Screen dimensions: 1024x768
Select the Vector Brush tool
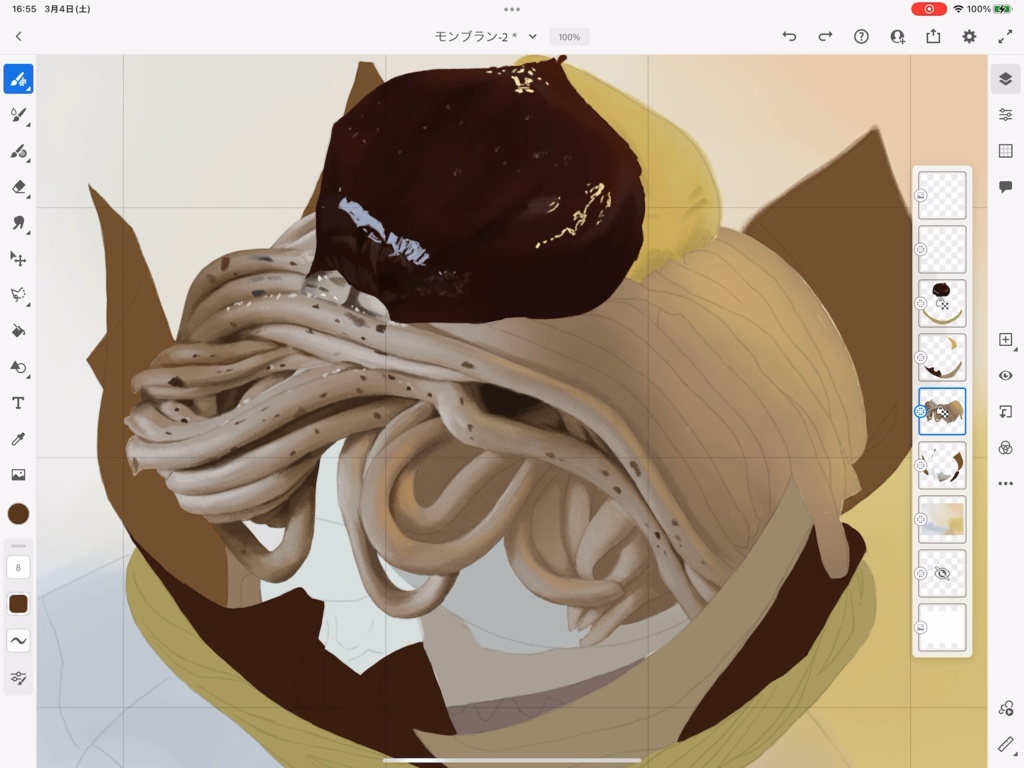[18, 152]
